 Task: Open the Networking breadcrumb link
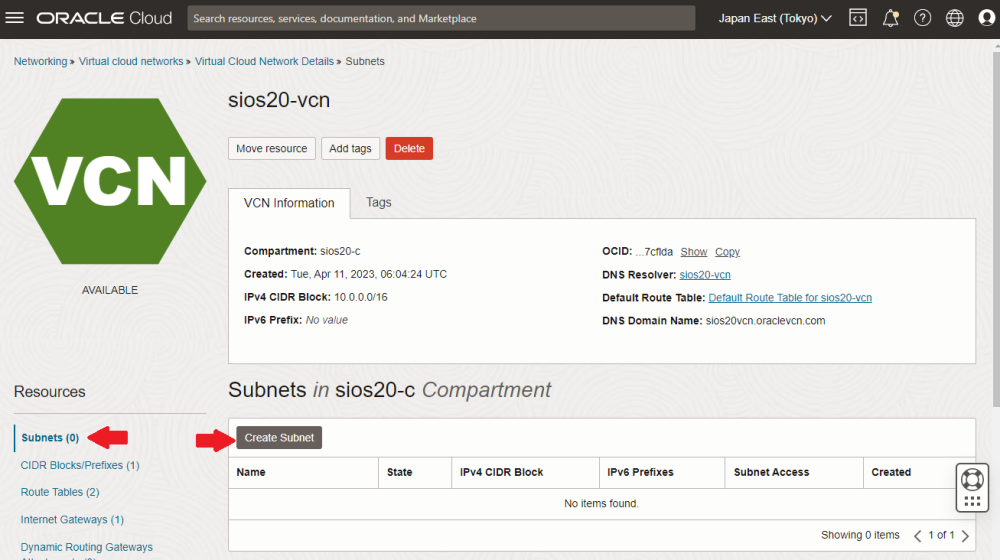pos(40,61)
